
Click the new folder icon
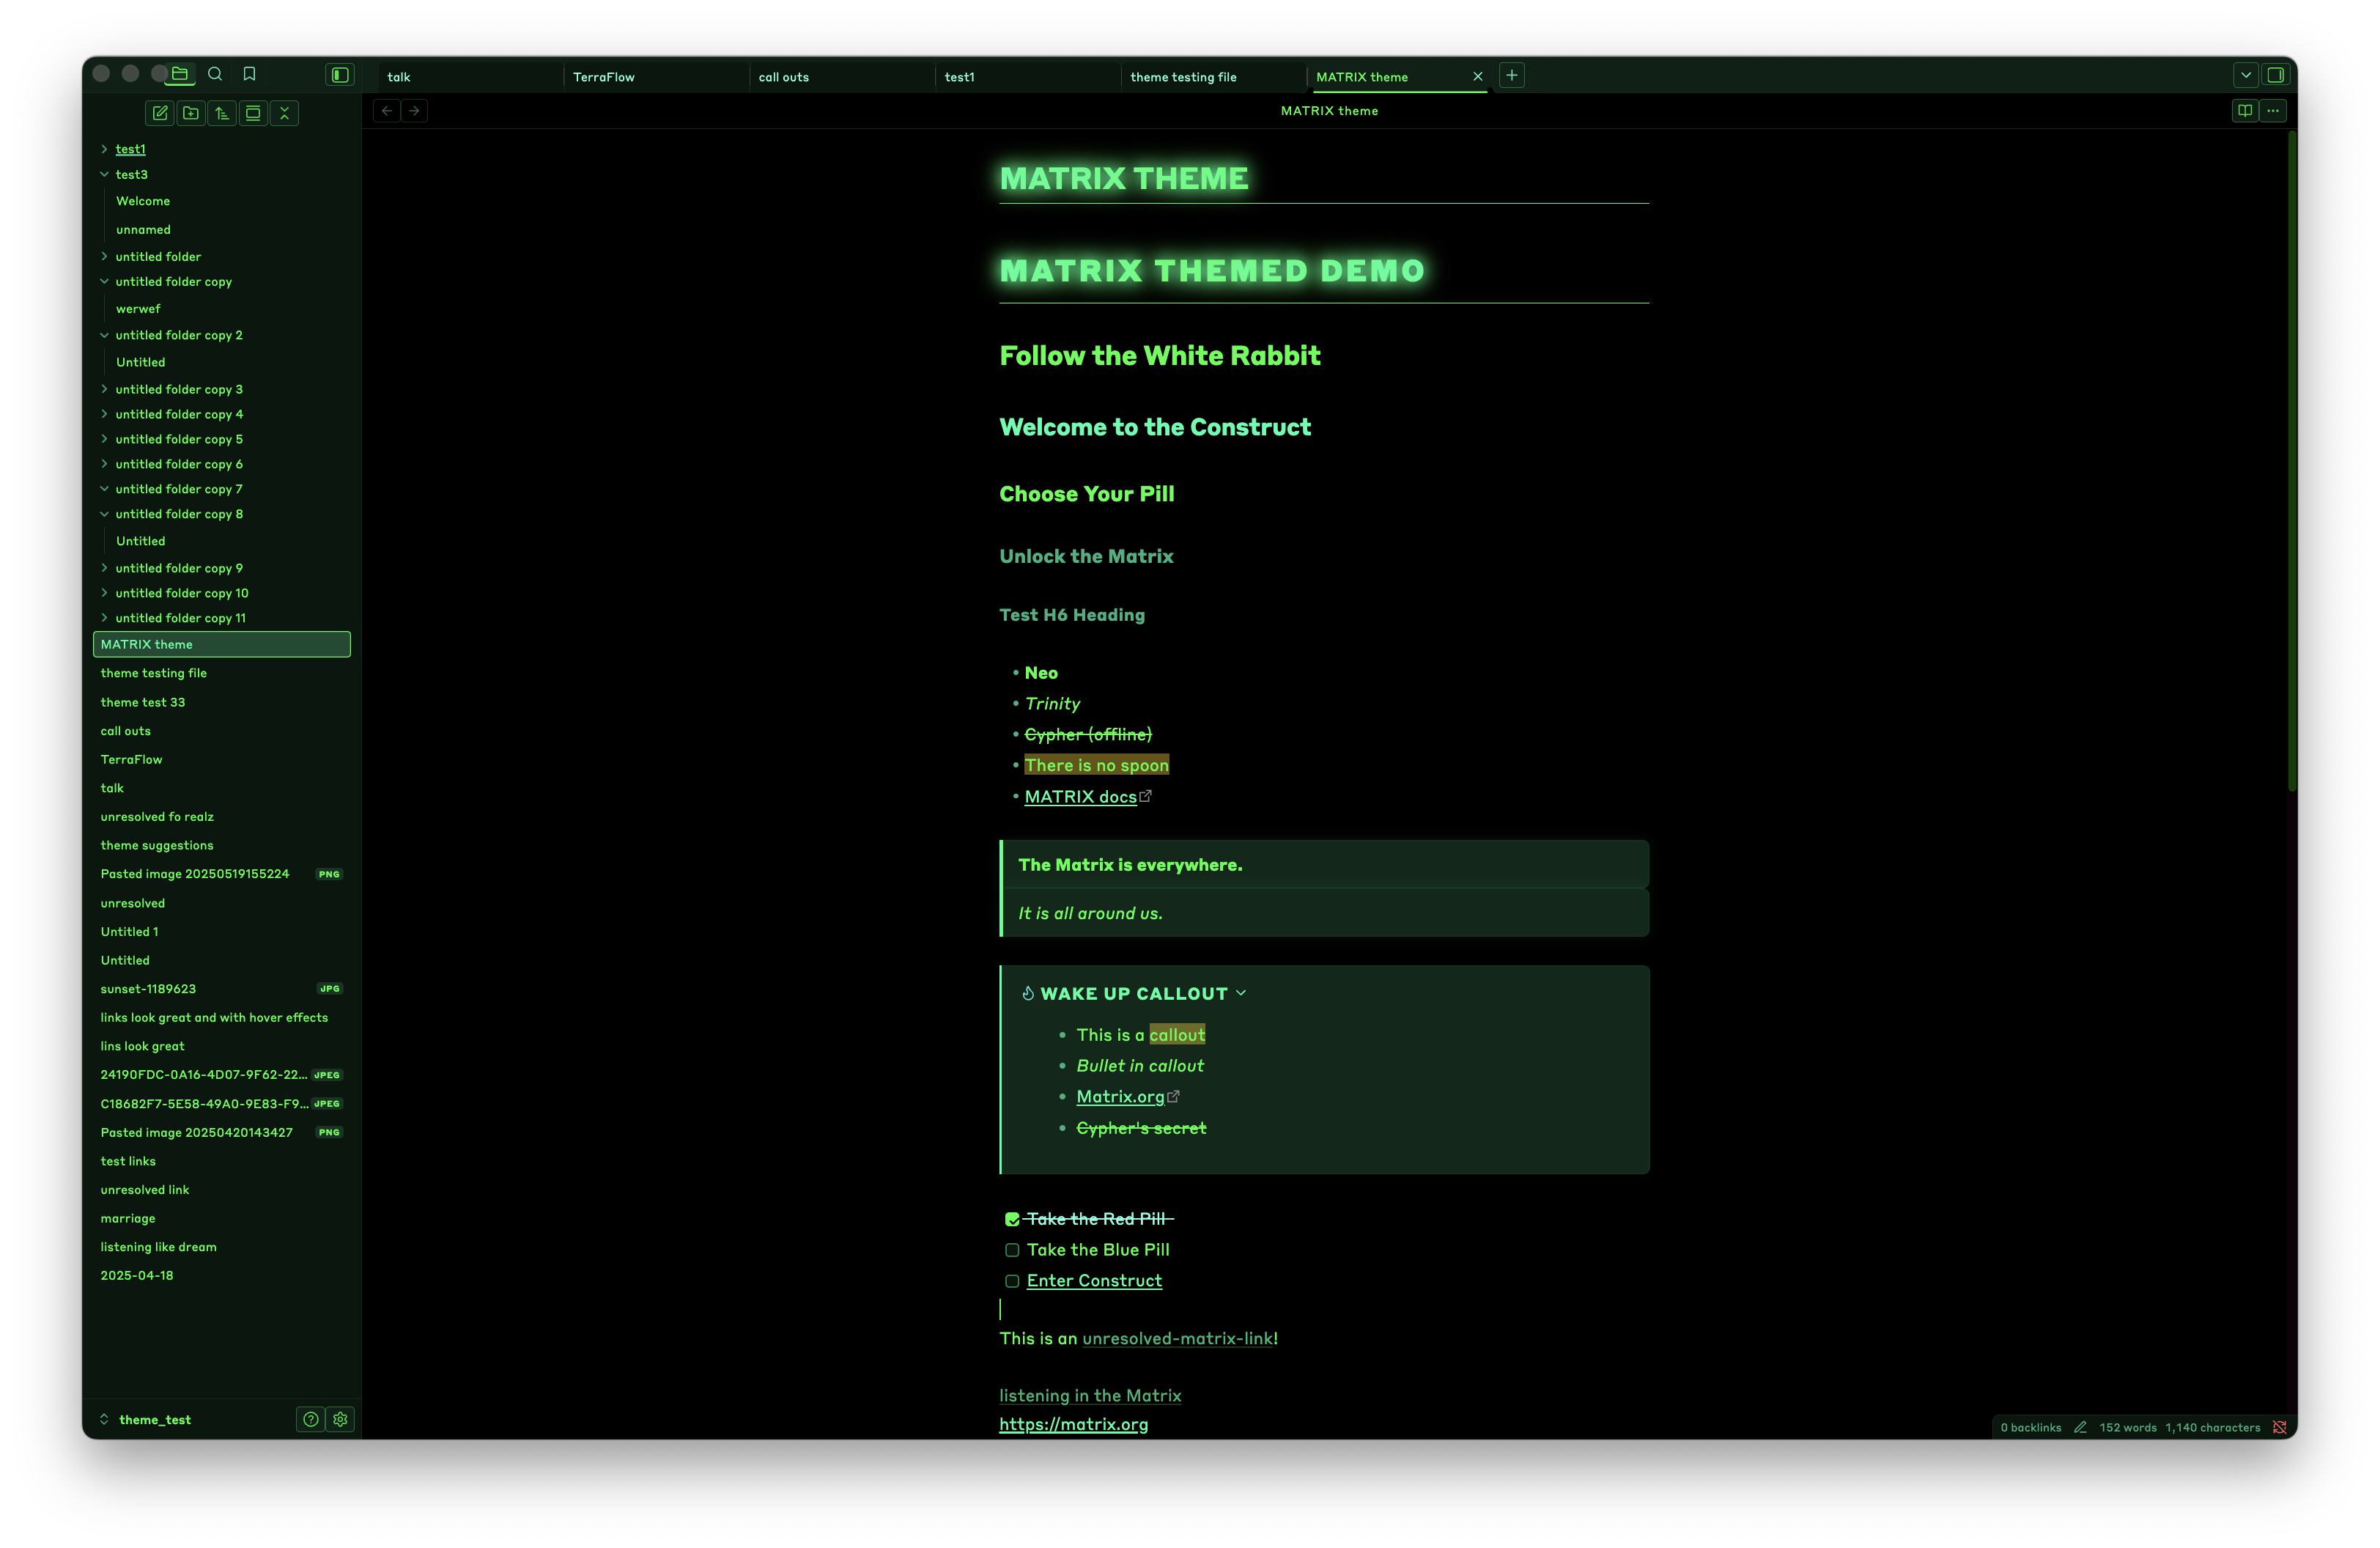(x=191, y=113)
